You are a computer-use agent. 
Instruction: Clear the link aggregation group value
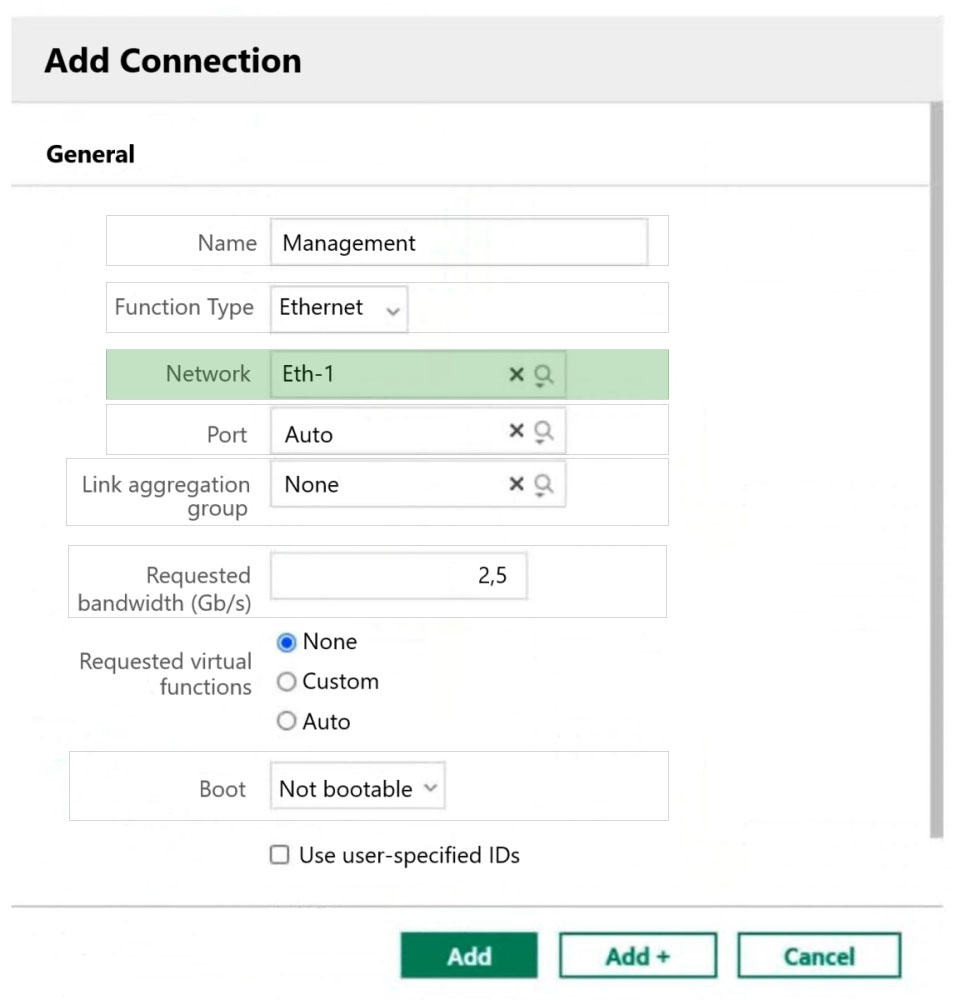click(x=516, y=484)
